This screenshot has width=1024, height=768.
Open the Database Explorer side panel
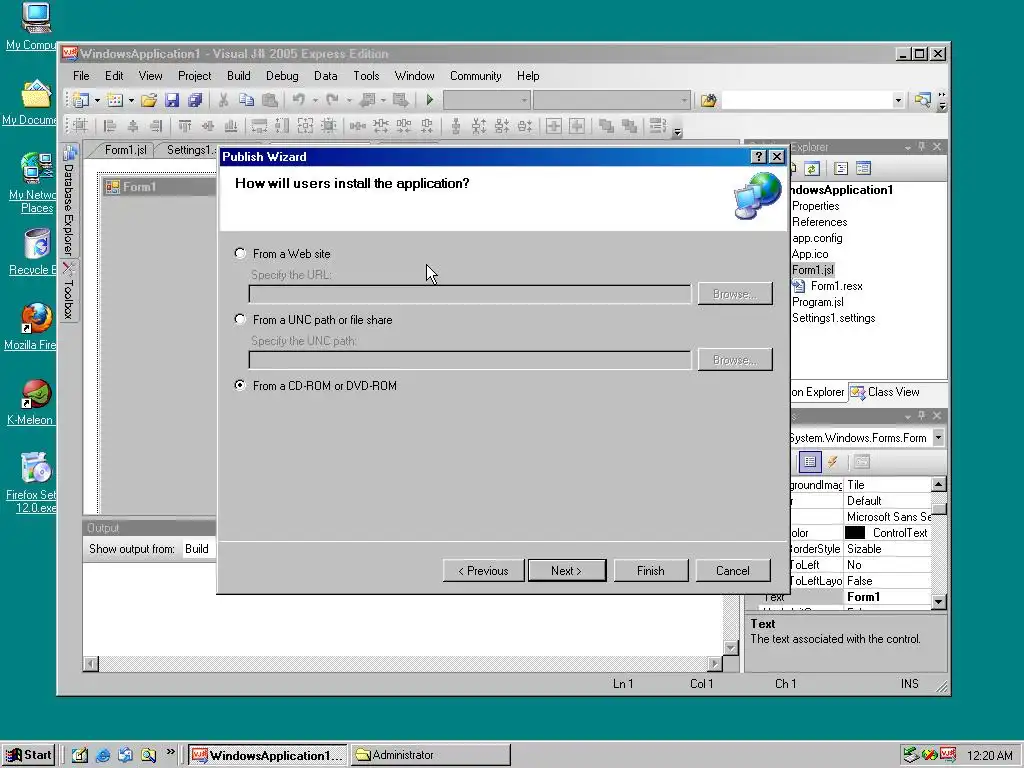pos(69,200)
